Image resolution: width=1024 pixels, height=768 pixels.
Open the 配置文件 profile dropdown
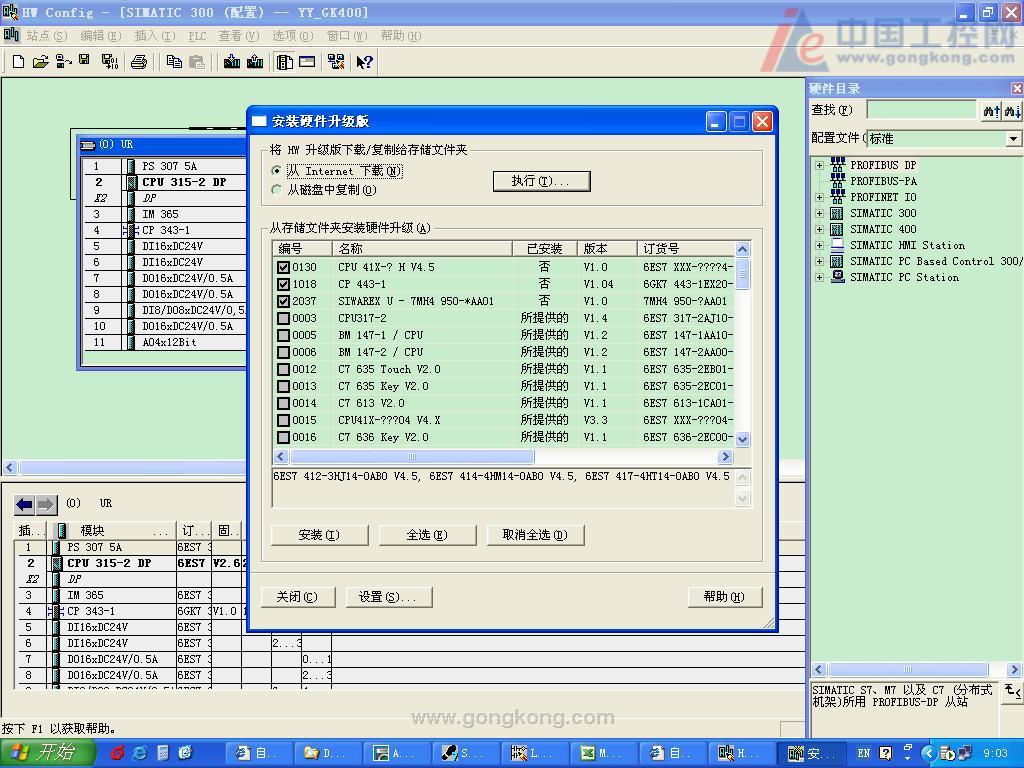1013,138
